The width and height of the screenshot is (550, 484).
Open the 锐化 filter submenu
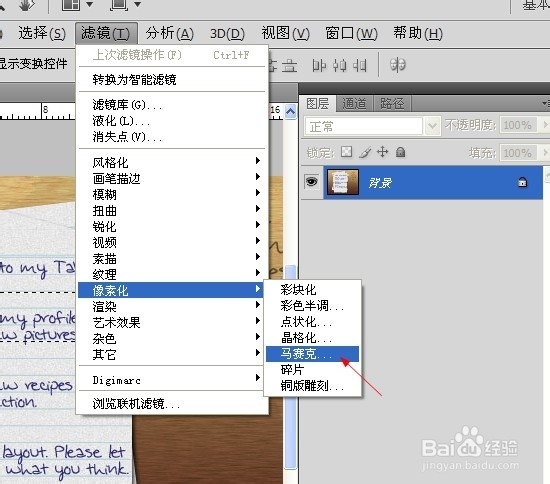click(172, 226)
